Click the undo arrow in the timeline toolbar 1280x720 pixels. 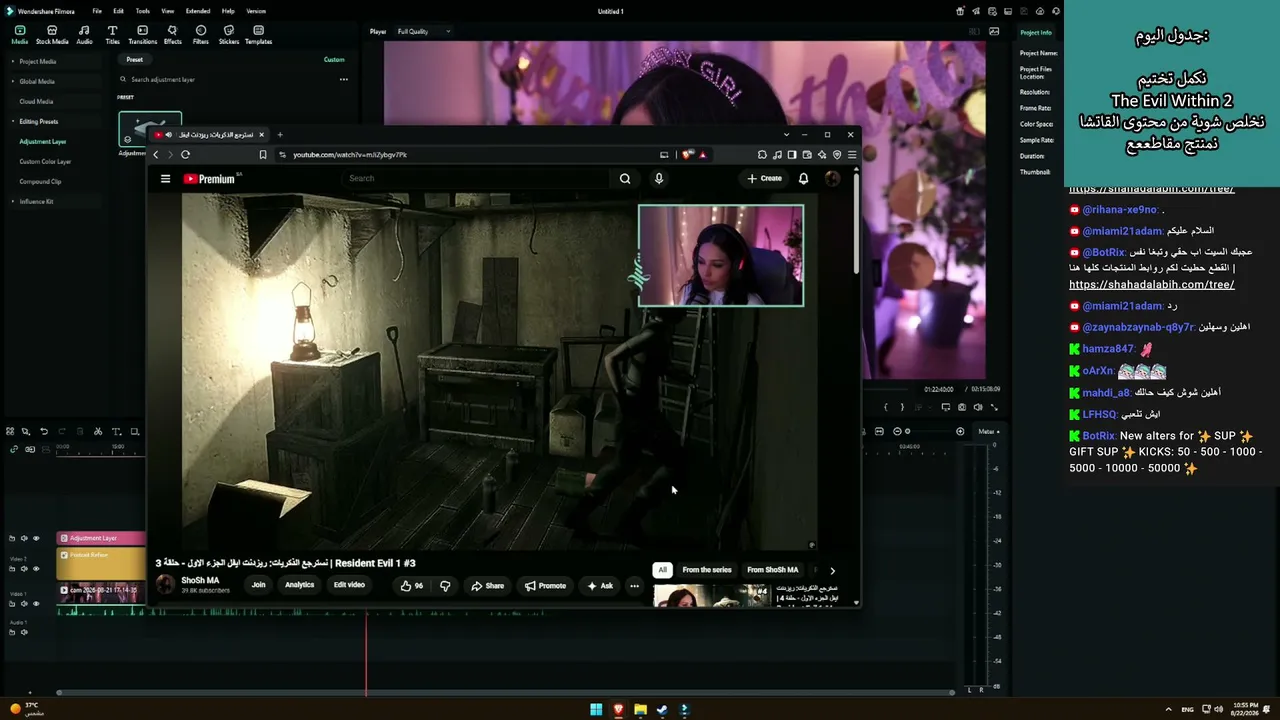[44, 432]
